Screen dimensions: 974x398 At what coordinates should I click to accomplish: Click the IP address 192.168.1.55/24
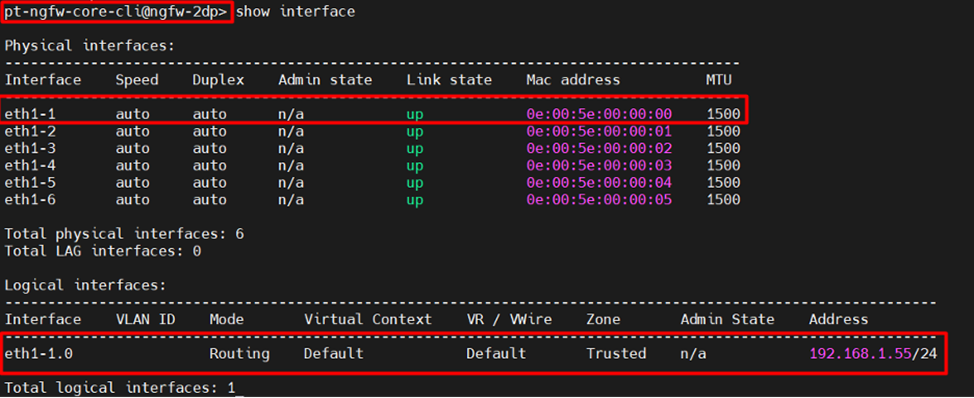point(873,354)
